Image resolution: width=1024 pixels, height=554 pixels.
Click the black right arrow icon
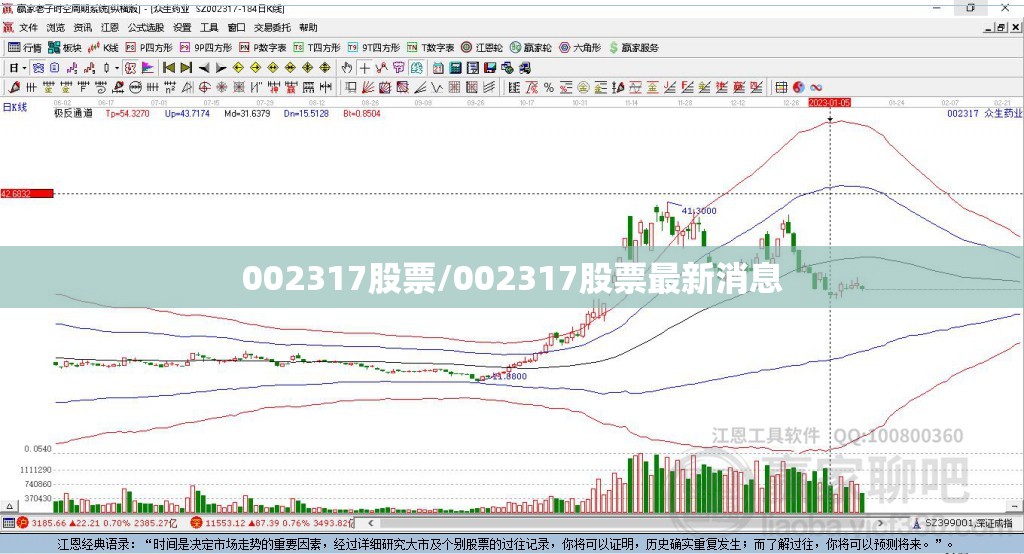221,68
